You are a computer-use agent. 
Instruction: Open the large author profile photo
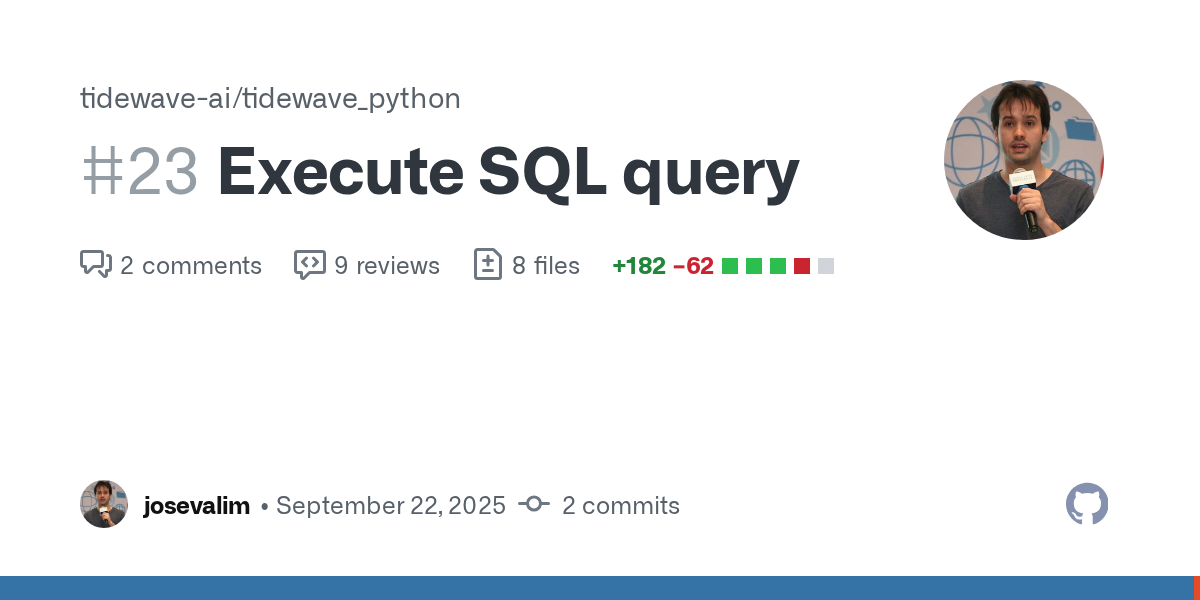click(1023, 160)
